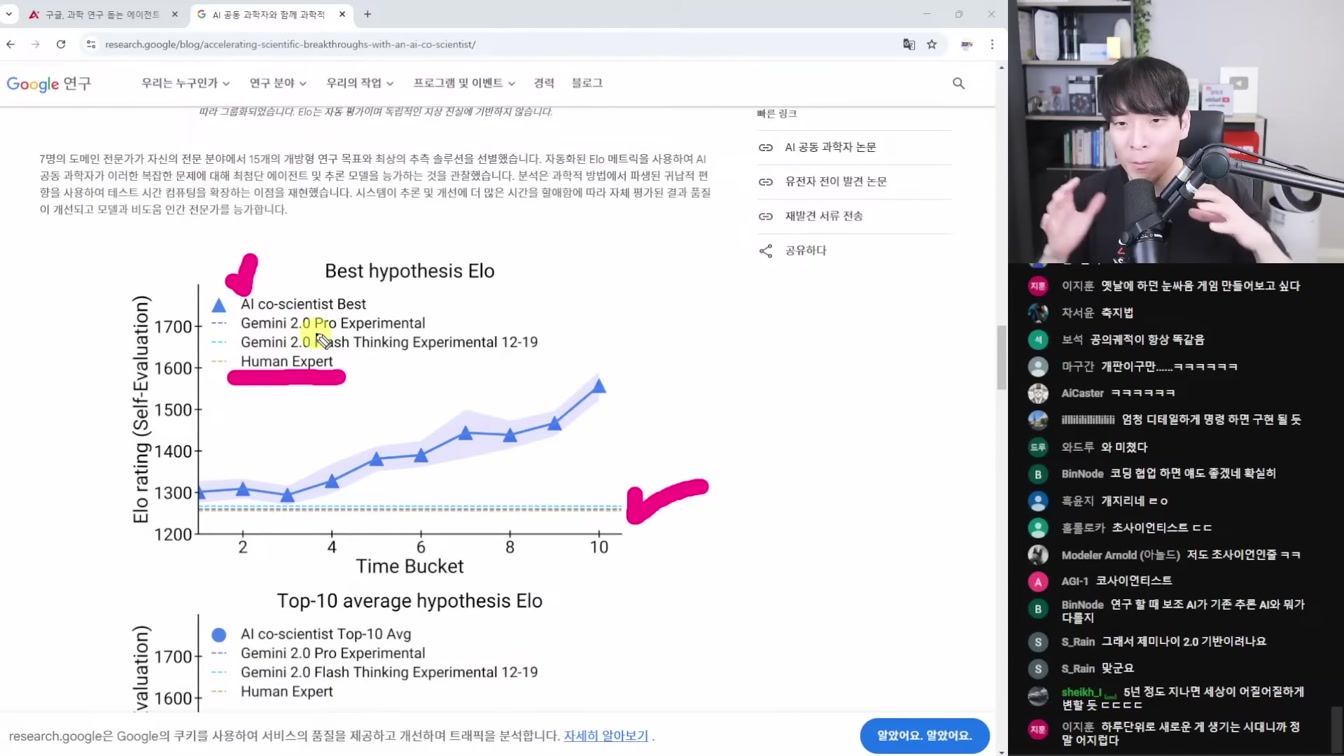Open the Chrome profile avatar

pos(967,44)
